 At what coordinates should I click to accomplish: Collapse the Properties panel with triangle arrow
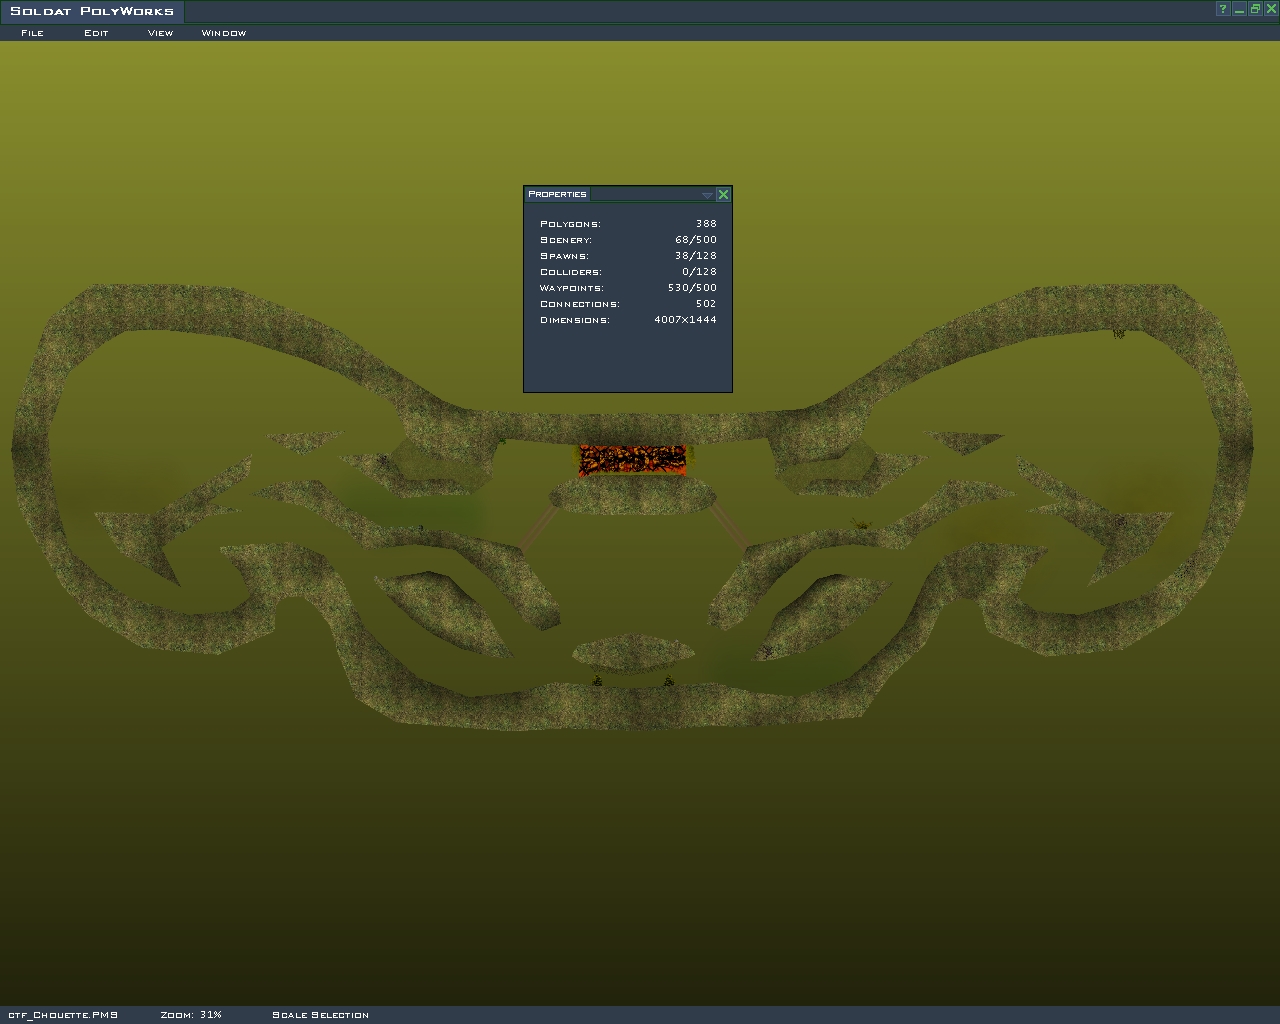click(x=707, y=195)
